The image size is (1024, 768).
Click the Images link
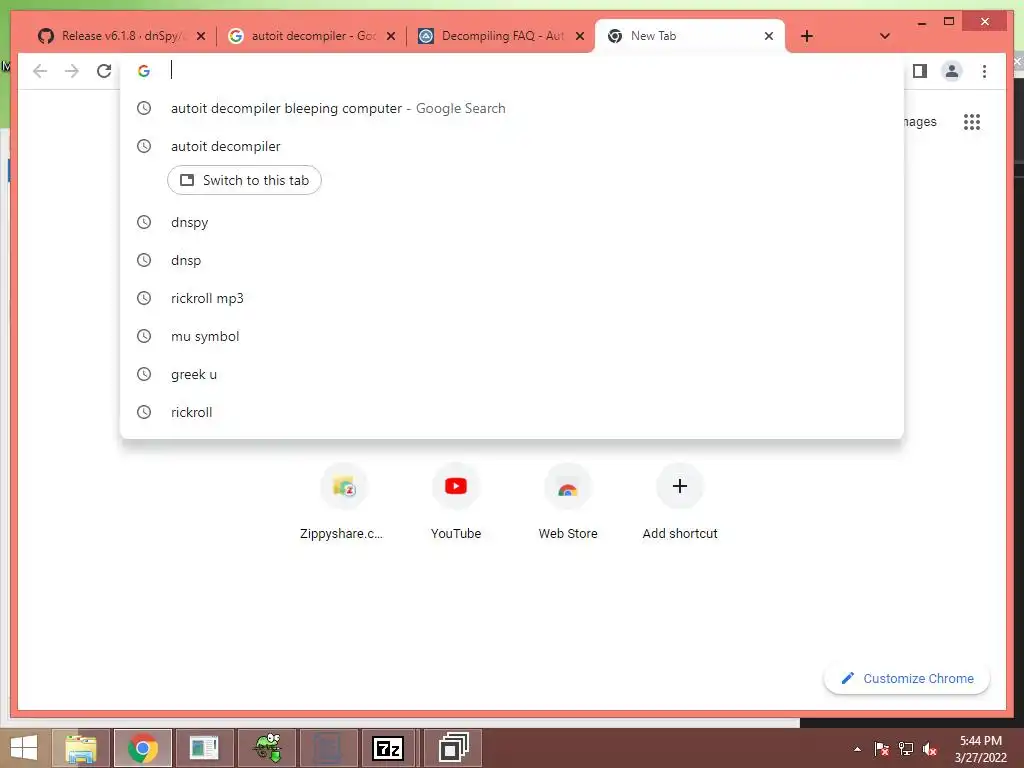920,121
